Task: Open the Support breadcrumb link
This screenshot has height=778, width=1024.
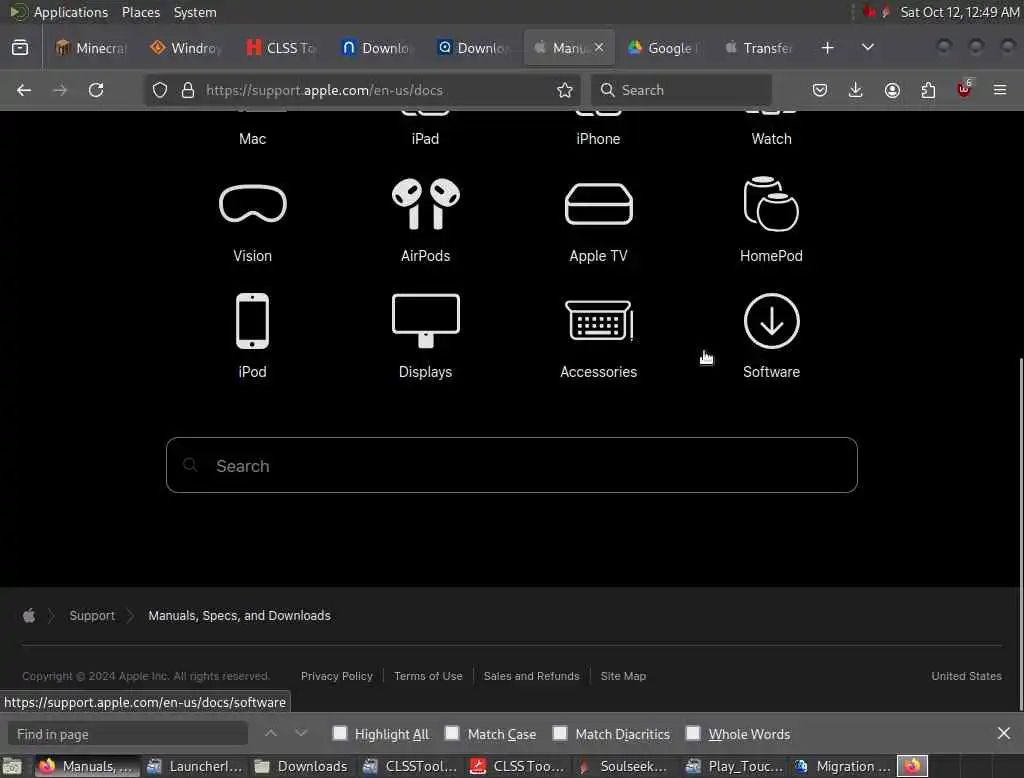Action: 92,615
